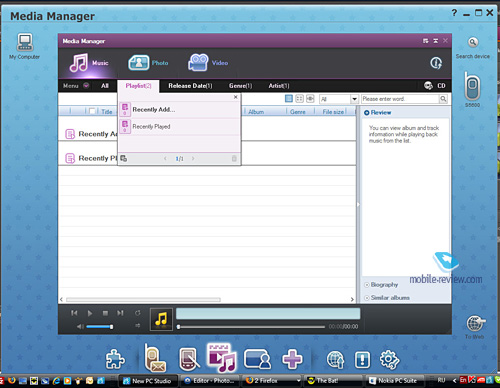The height and width of the screenshot is (388, 500).
Task: Select the Biography radio option
Action: coord(367,285)
